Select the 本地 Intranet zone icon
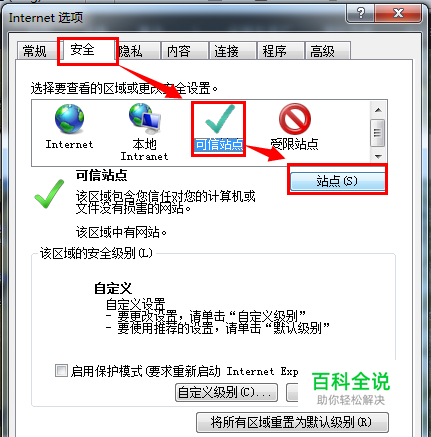Screen dimensions: 431x437 point(145,117)
